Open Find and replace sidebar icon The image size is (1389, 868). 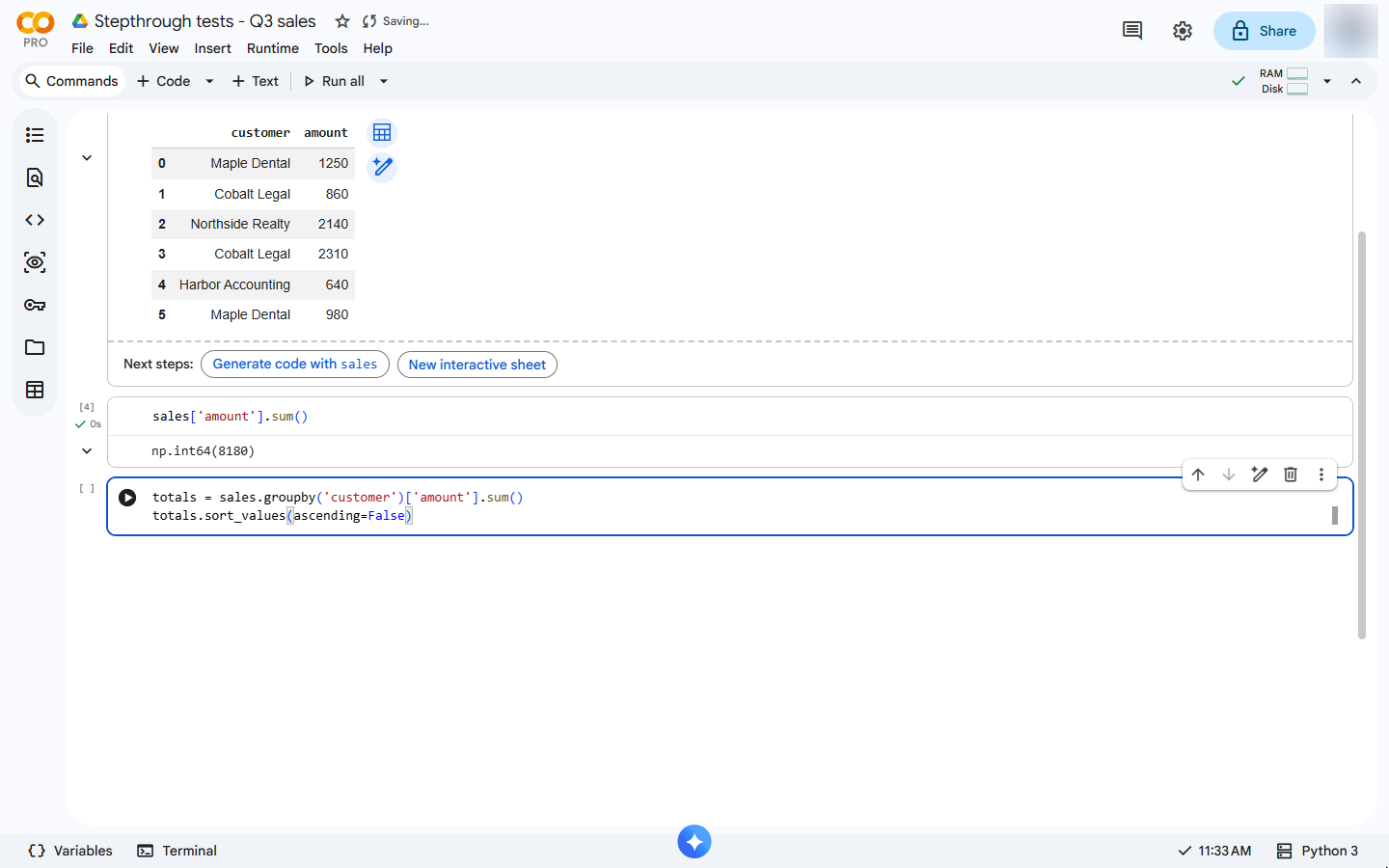pos(35,178)
